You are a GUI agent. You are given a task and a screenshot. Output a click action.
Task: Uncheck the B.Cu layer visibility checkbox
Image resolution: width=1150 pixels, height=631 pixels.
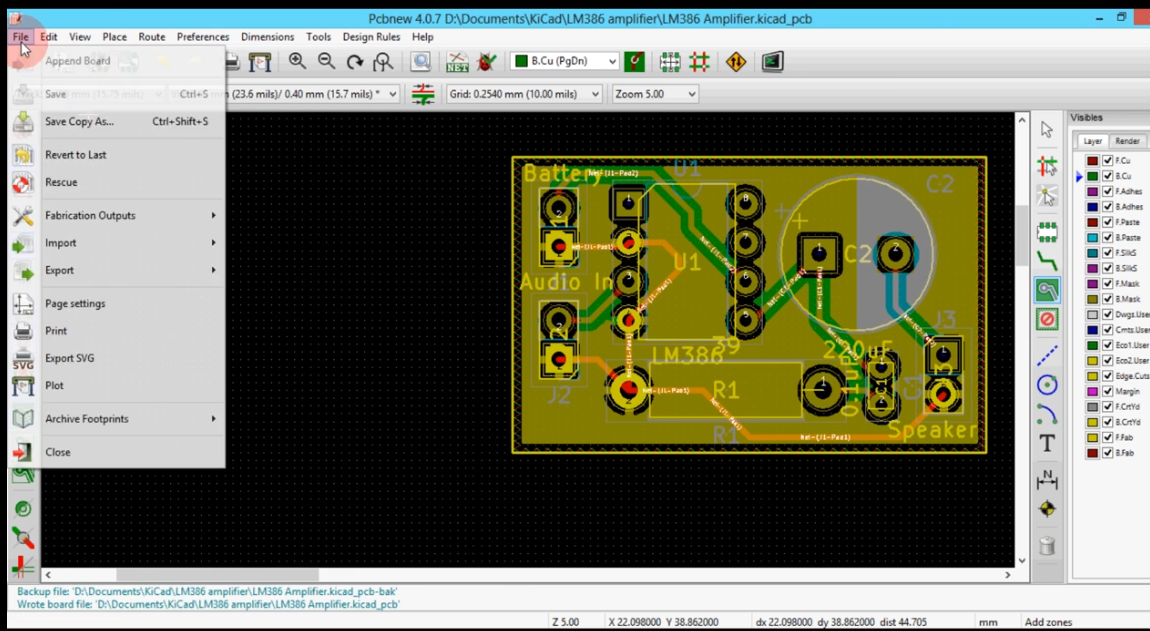(x=1107, y=176)
